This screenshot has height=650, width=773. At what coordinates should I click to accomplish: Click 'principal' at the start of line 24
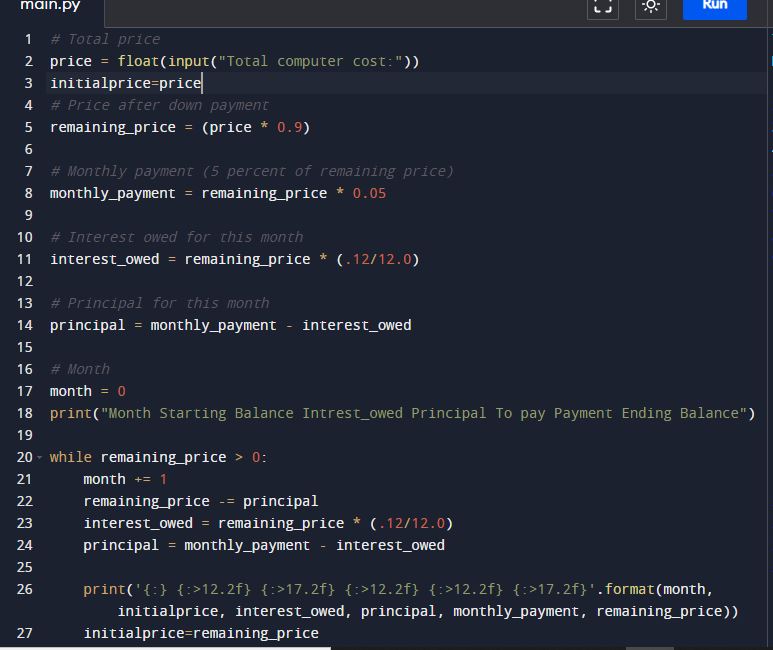point(121,545)
